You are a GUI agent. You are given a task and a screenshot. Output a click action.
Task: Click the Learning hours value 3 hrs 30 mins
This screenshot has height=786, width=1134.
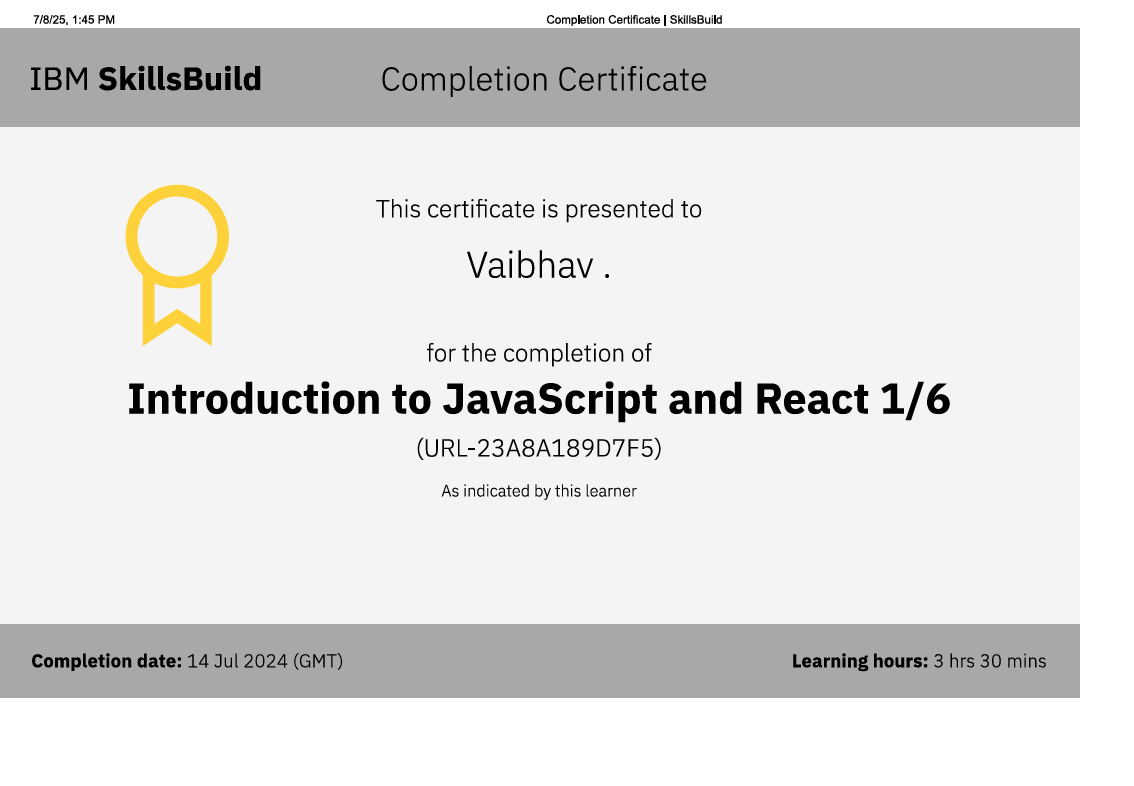[989, 661]
